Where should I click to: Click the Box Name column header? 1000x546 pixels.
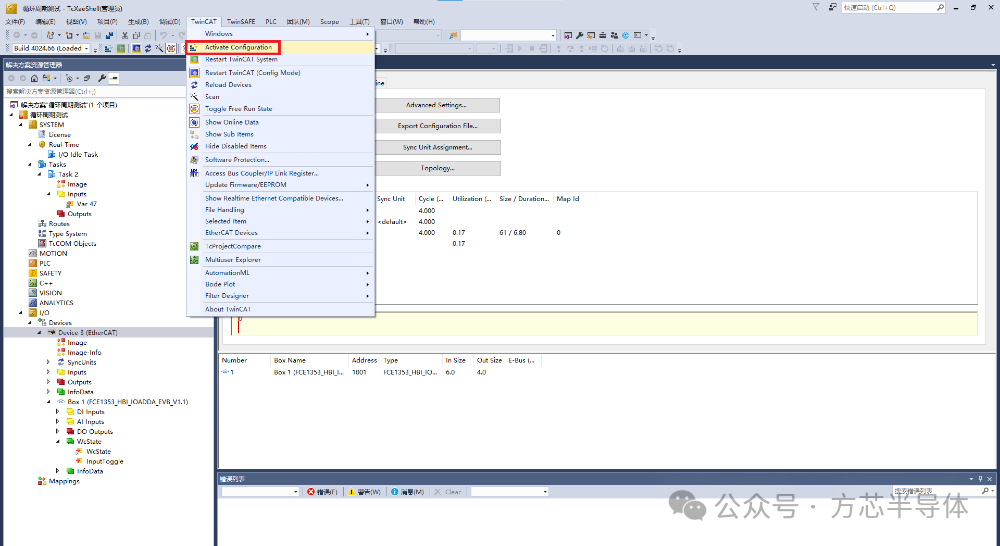(x=309, y=360)
